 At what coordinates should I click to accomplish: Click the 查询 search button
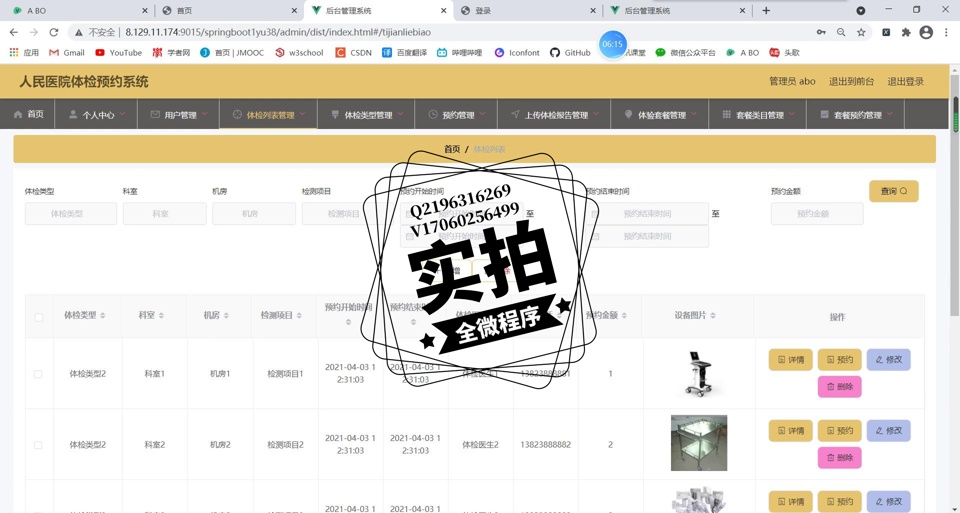point(893,191)
